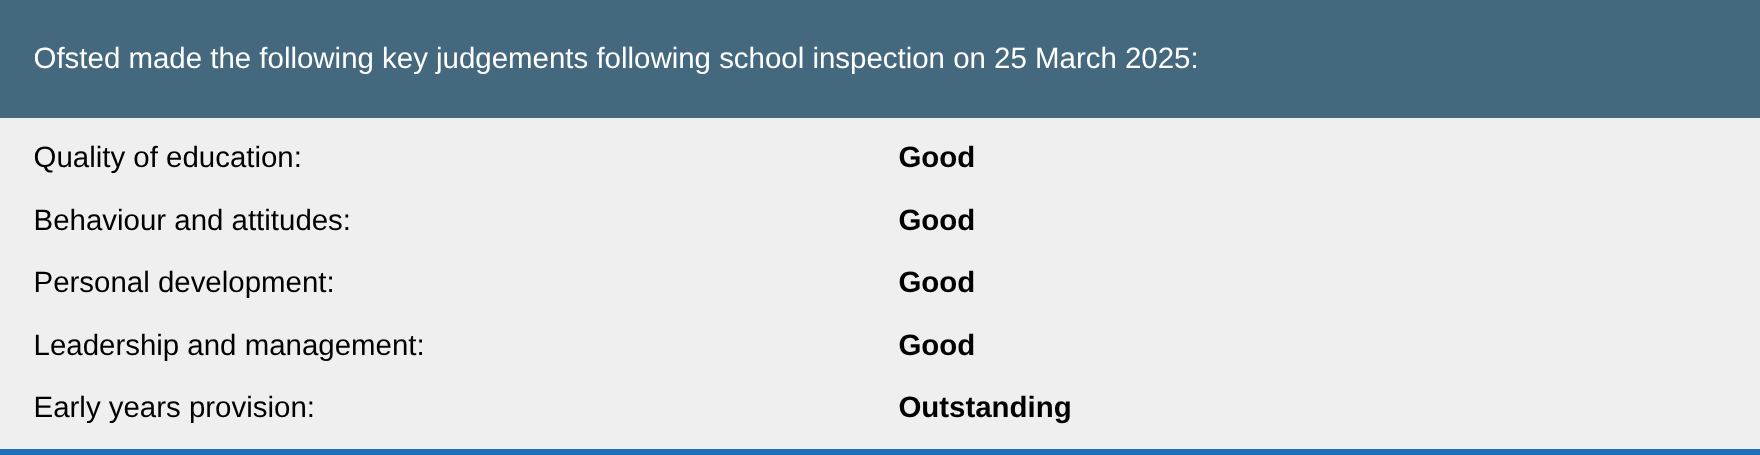Select the 'Early years provision:' label
This screenshot has width=1760, height=455.
(x=174, y=408)
